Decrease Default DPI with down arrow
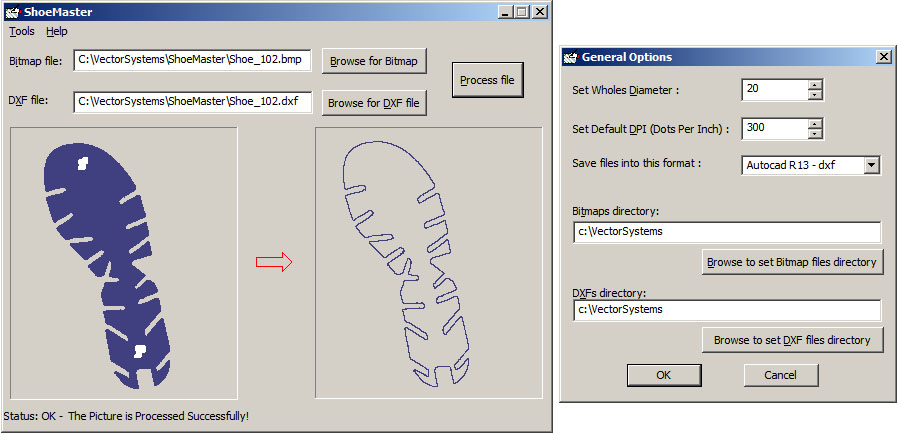Screen dimensions: 900x435 (x=815, y=134)
